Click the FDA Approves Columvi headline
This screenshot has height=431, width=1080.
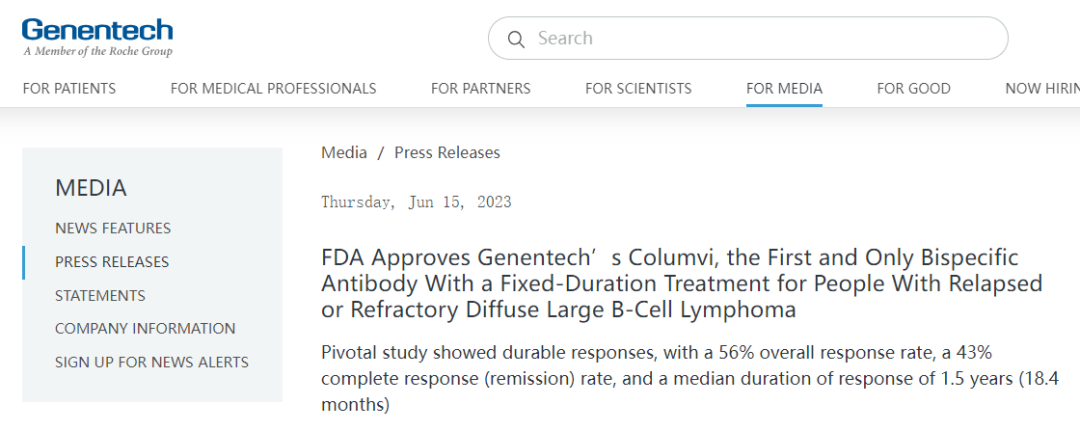[681, 284]
